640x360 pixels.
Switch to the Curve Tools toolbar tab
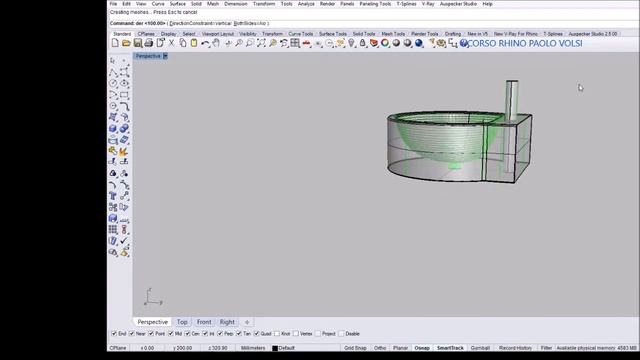click(301, 34)
